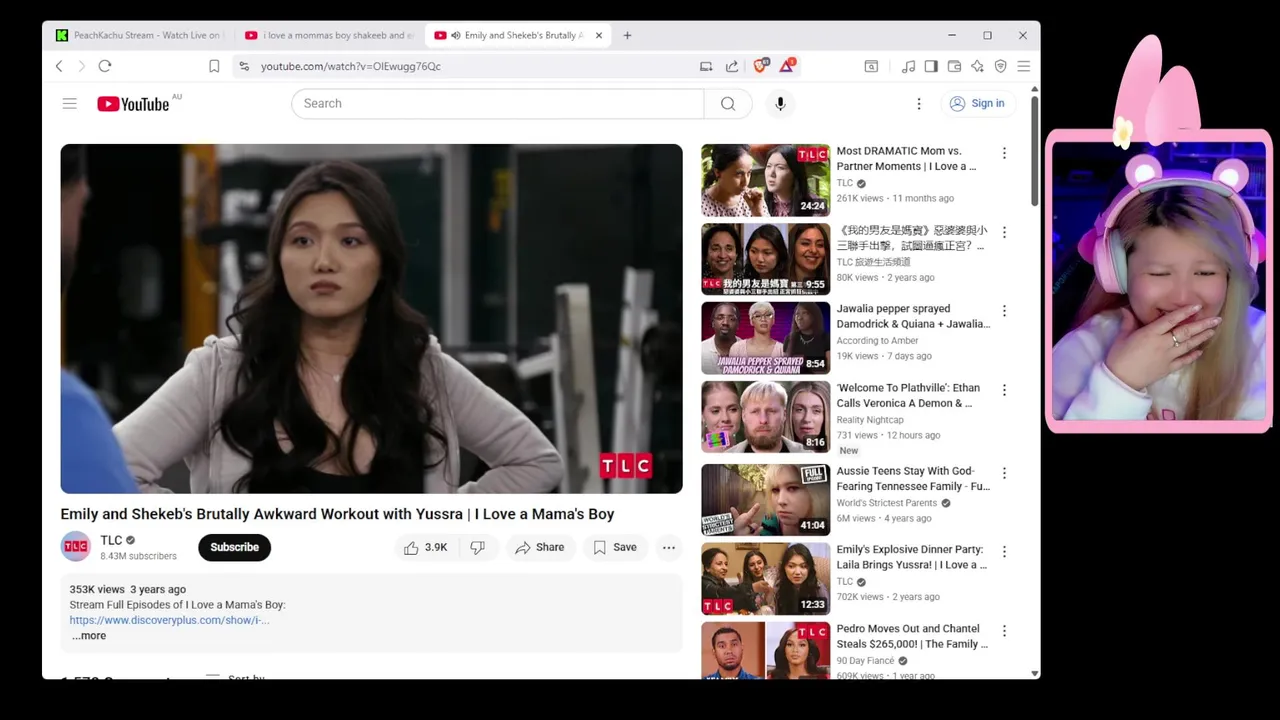Open the Leo AI sparkle icon
Viewport: 1280px width, 720px height.
(x=977, y=66)
